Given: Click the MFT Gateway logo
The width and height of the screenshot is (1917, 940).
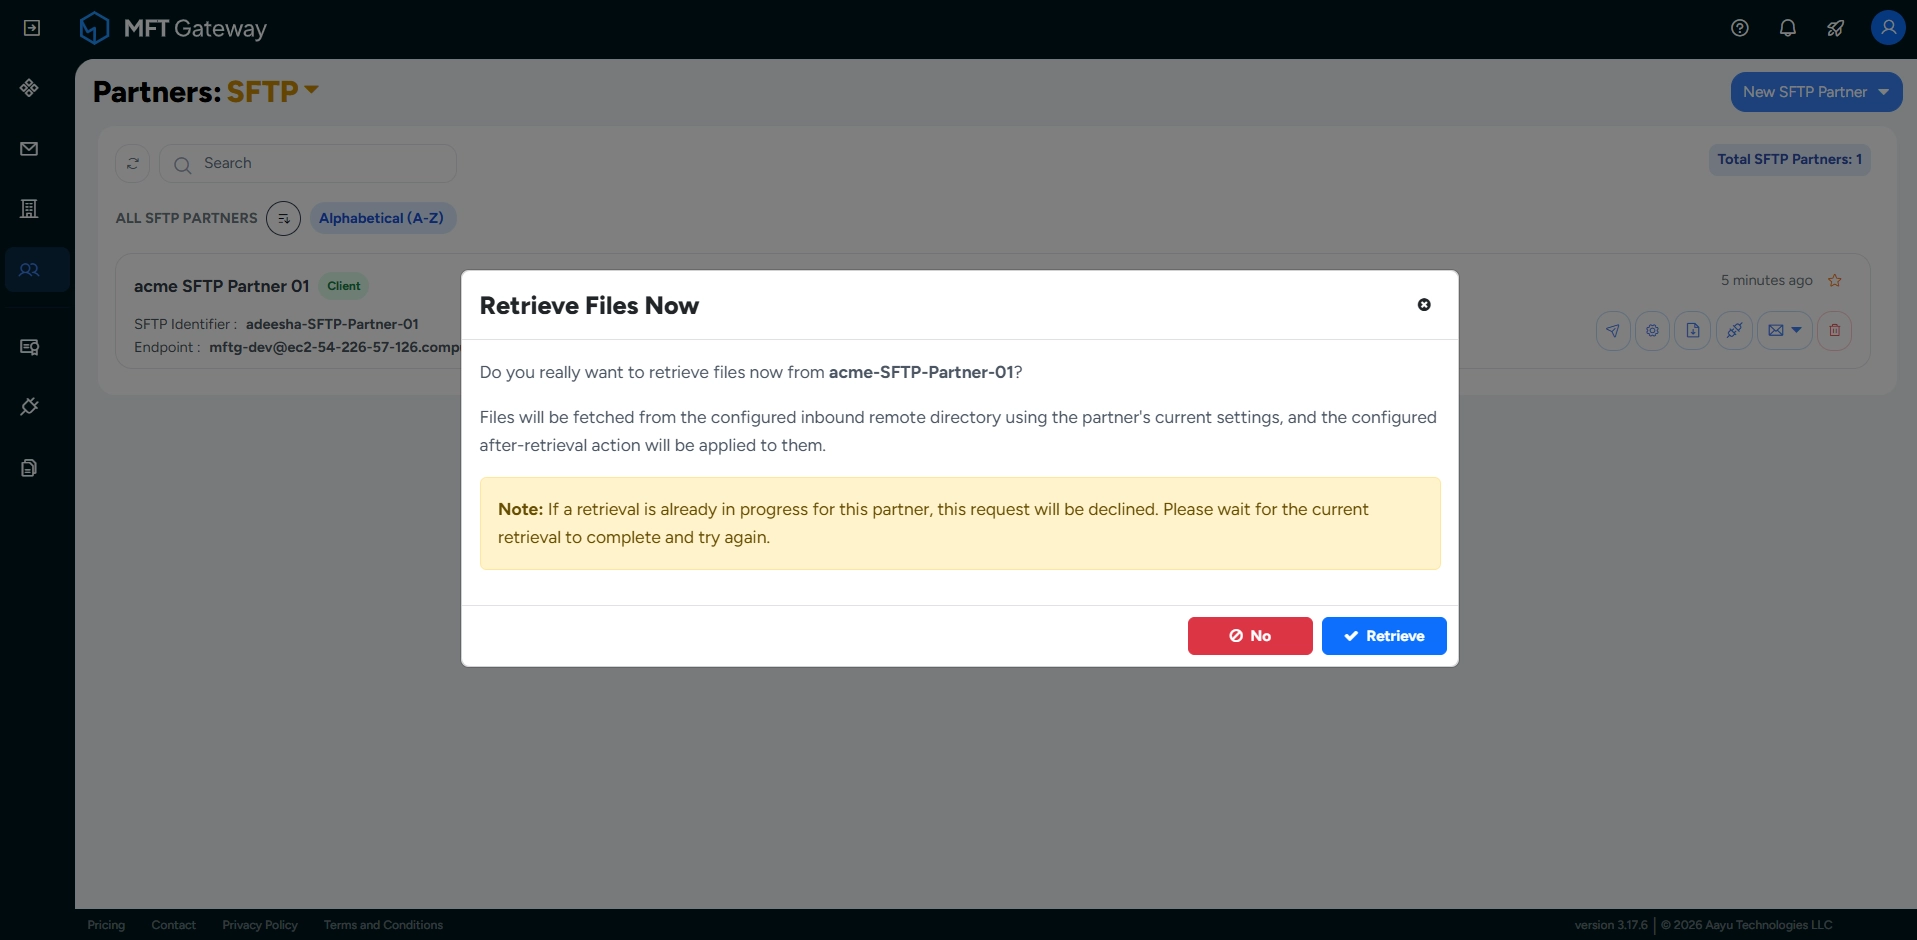Looking at the screenshot, I should (173, 28).
